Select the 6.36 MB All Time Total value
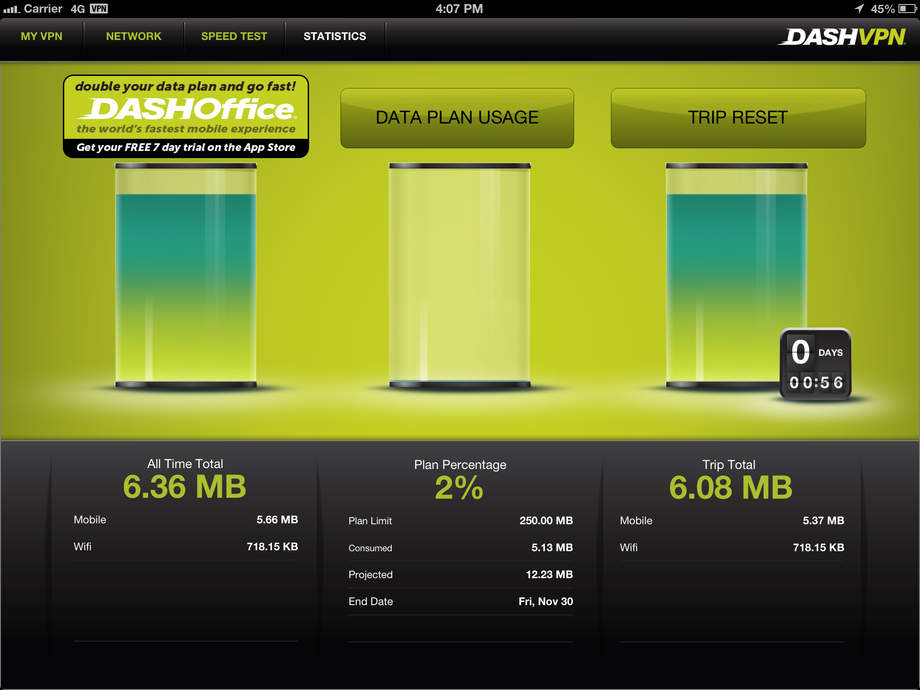The width and height of the screenshot is (920, 690). coord(185,487)
